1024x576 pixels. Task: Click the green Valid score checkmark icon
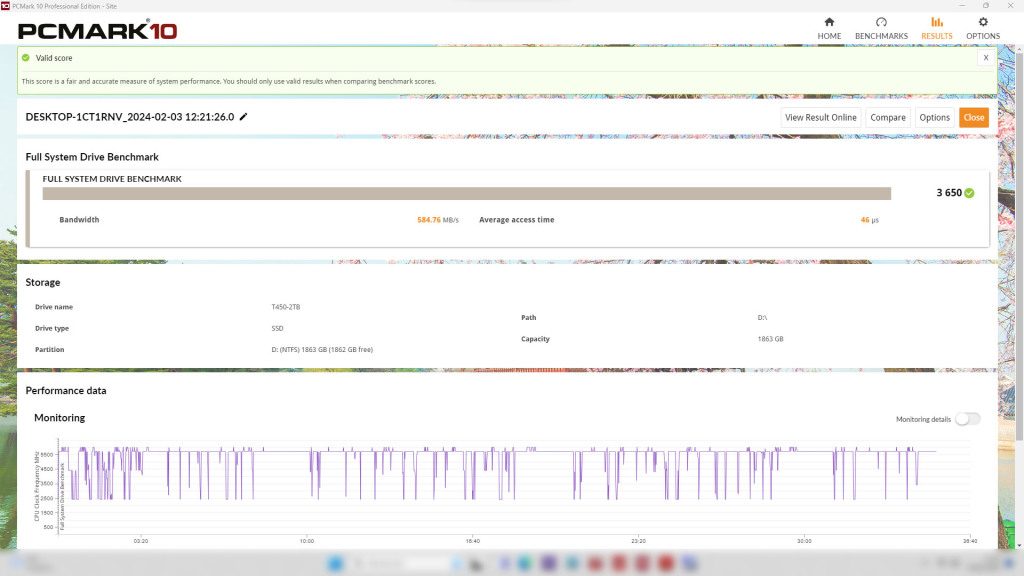point(25,57)
